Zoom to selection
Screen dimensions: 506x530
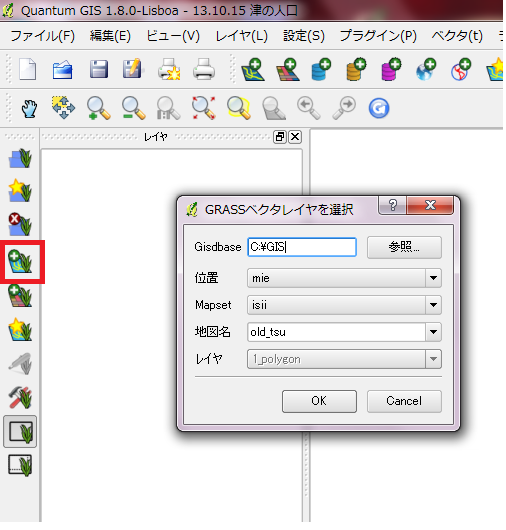click(x=239, y=108)
